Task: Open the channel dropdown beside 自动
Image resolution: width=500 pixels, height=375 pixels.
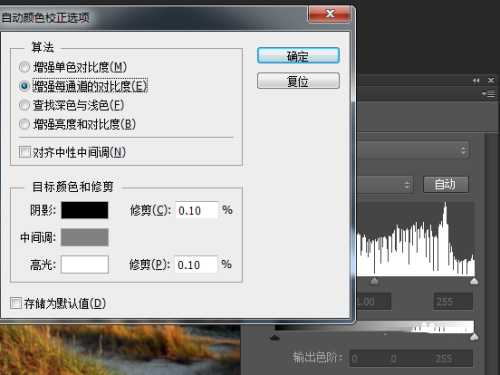Action: pos(385,185)
